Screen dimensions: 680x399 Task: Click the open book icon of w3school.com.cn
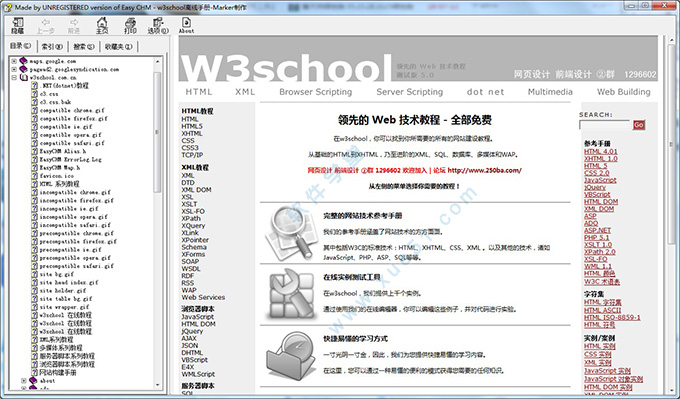24,78
